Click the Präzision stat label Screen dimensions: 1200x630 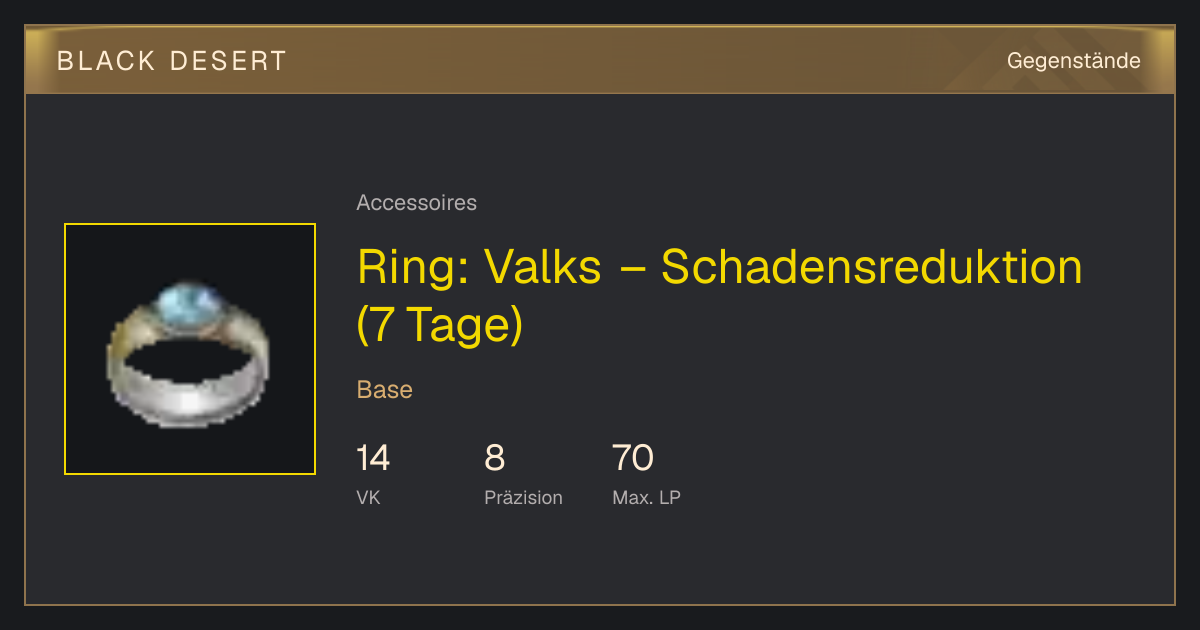click(524, 498)
